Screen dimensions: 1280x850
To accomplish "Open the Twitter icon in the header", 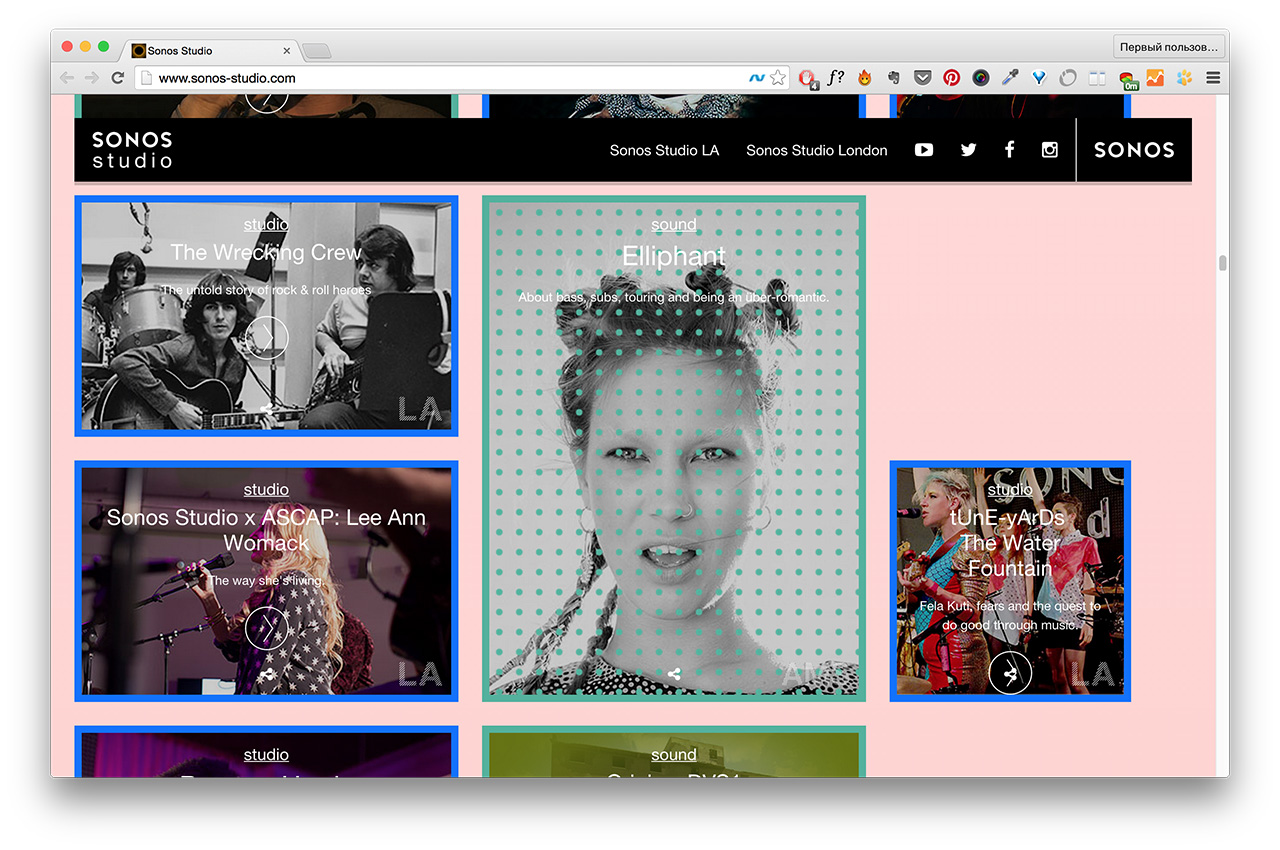I will click(968, 150).
